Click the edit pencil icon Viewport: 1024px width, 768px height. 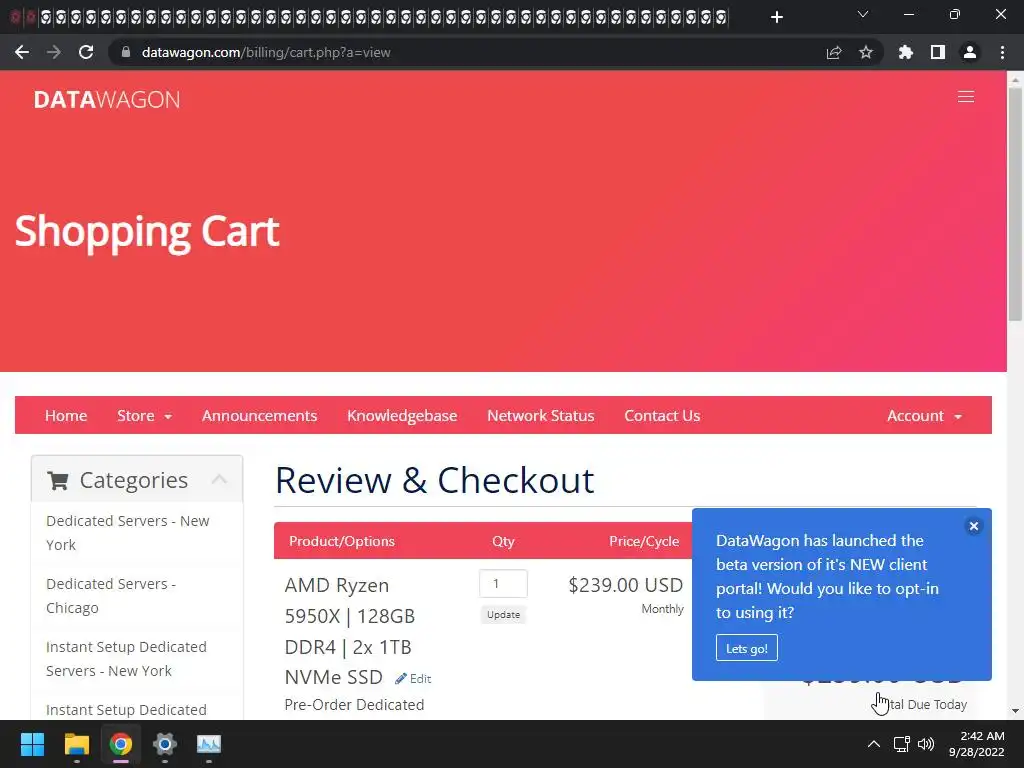[400, 679]
